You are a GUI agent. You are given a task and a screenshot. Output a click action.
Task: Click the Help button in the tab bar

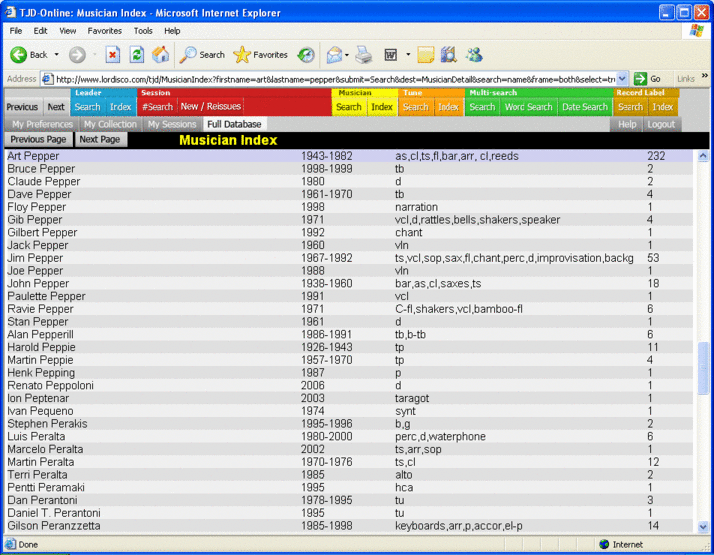pos(627,124)
